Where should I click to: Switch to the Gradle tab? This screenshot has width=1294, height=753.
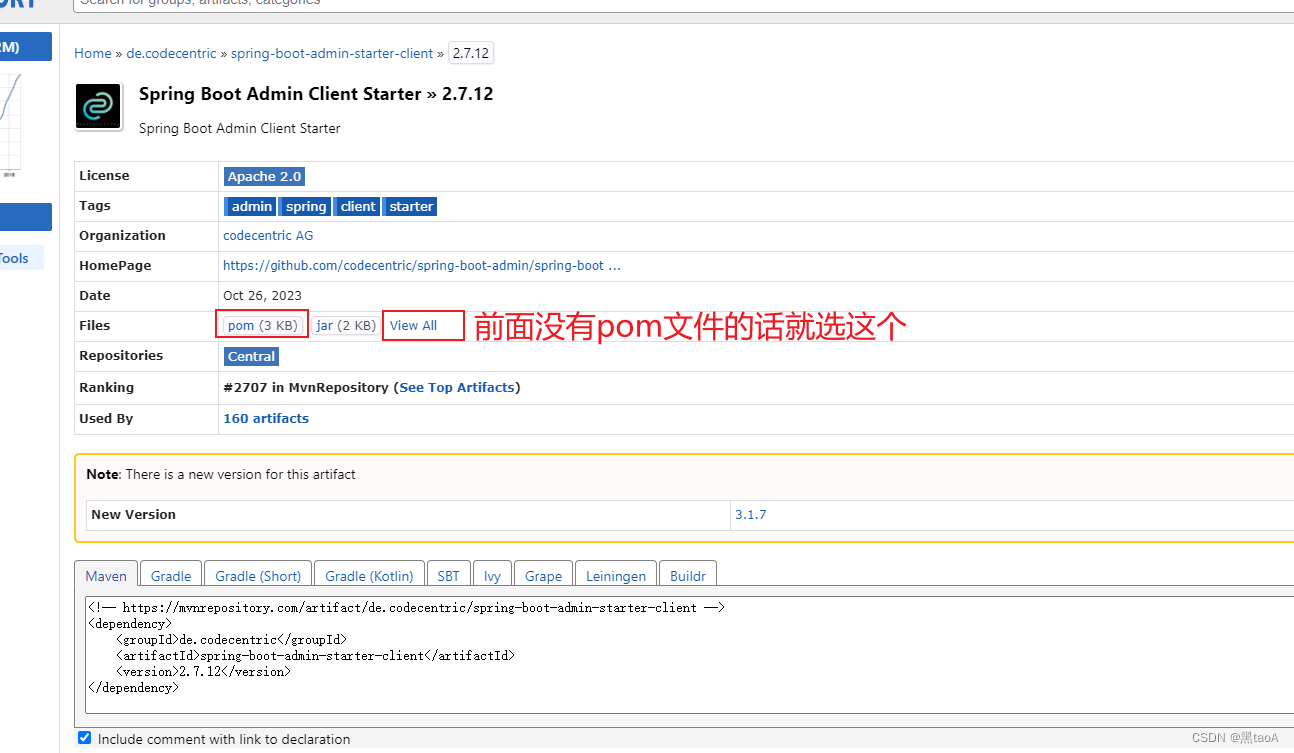(x=171, y=576)
